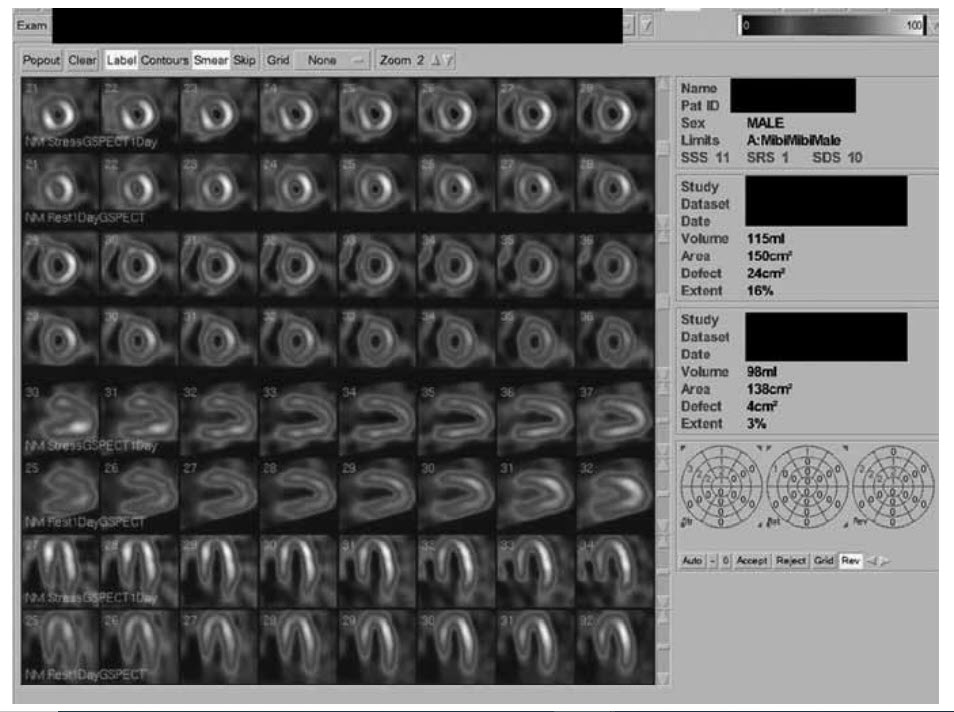
Task: Toggle the Auto button below the polar maps
Action: (x=692, y=561)
